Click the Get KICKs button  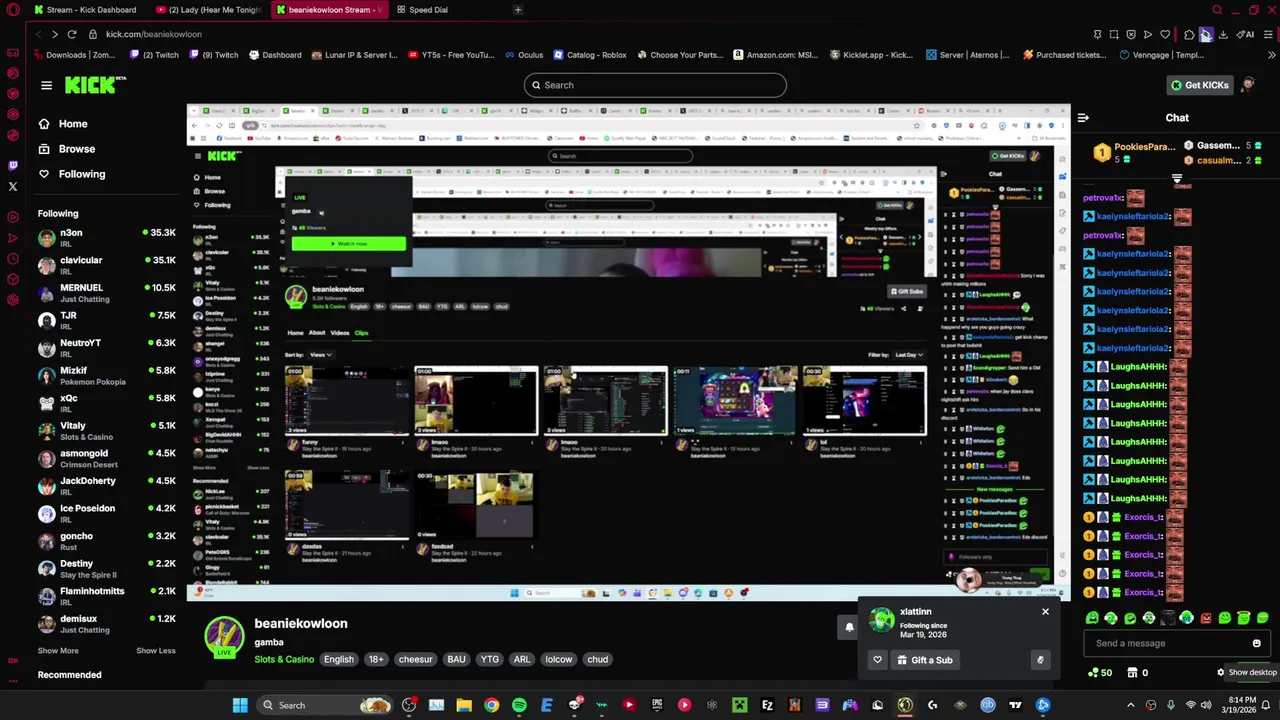tap(1199, 85)
